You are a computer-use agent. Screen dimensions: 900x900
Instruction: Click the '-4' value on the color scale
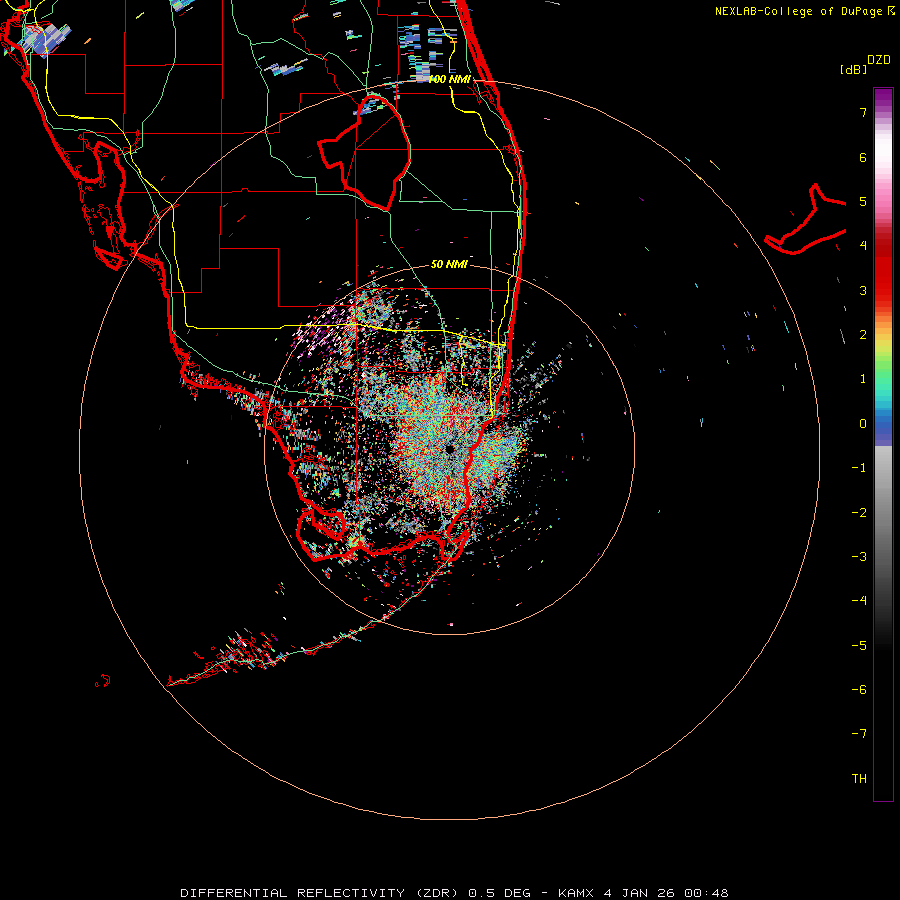859,600
